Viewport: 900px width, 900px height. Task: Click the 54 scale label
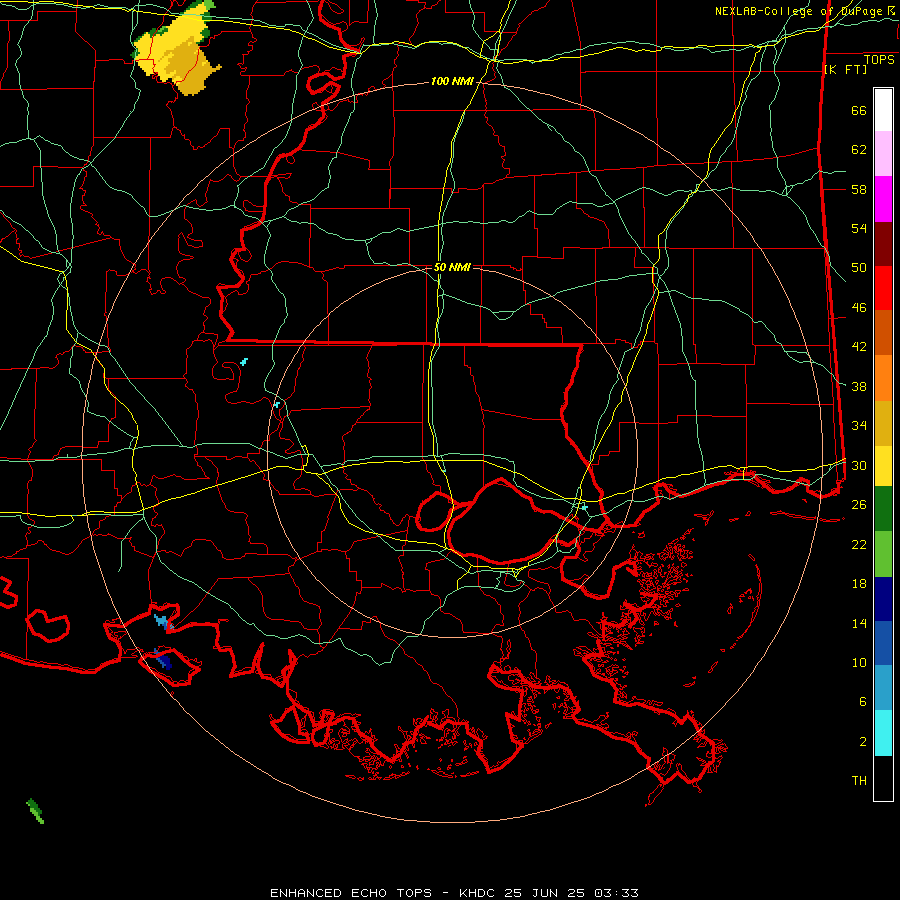[x=859, y=228]
